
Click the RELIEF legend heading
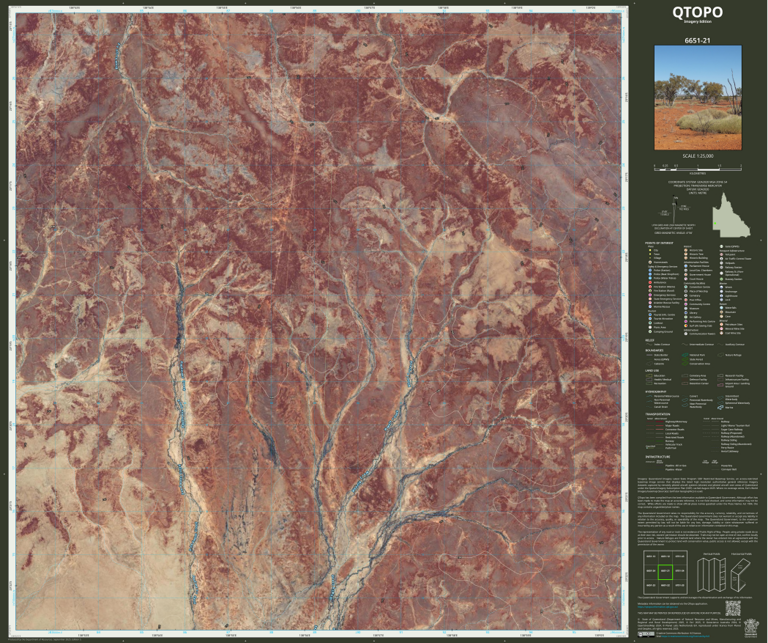pos(649,339)
